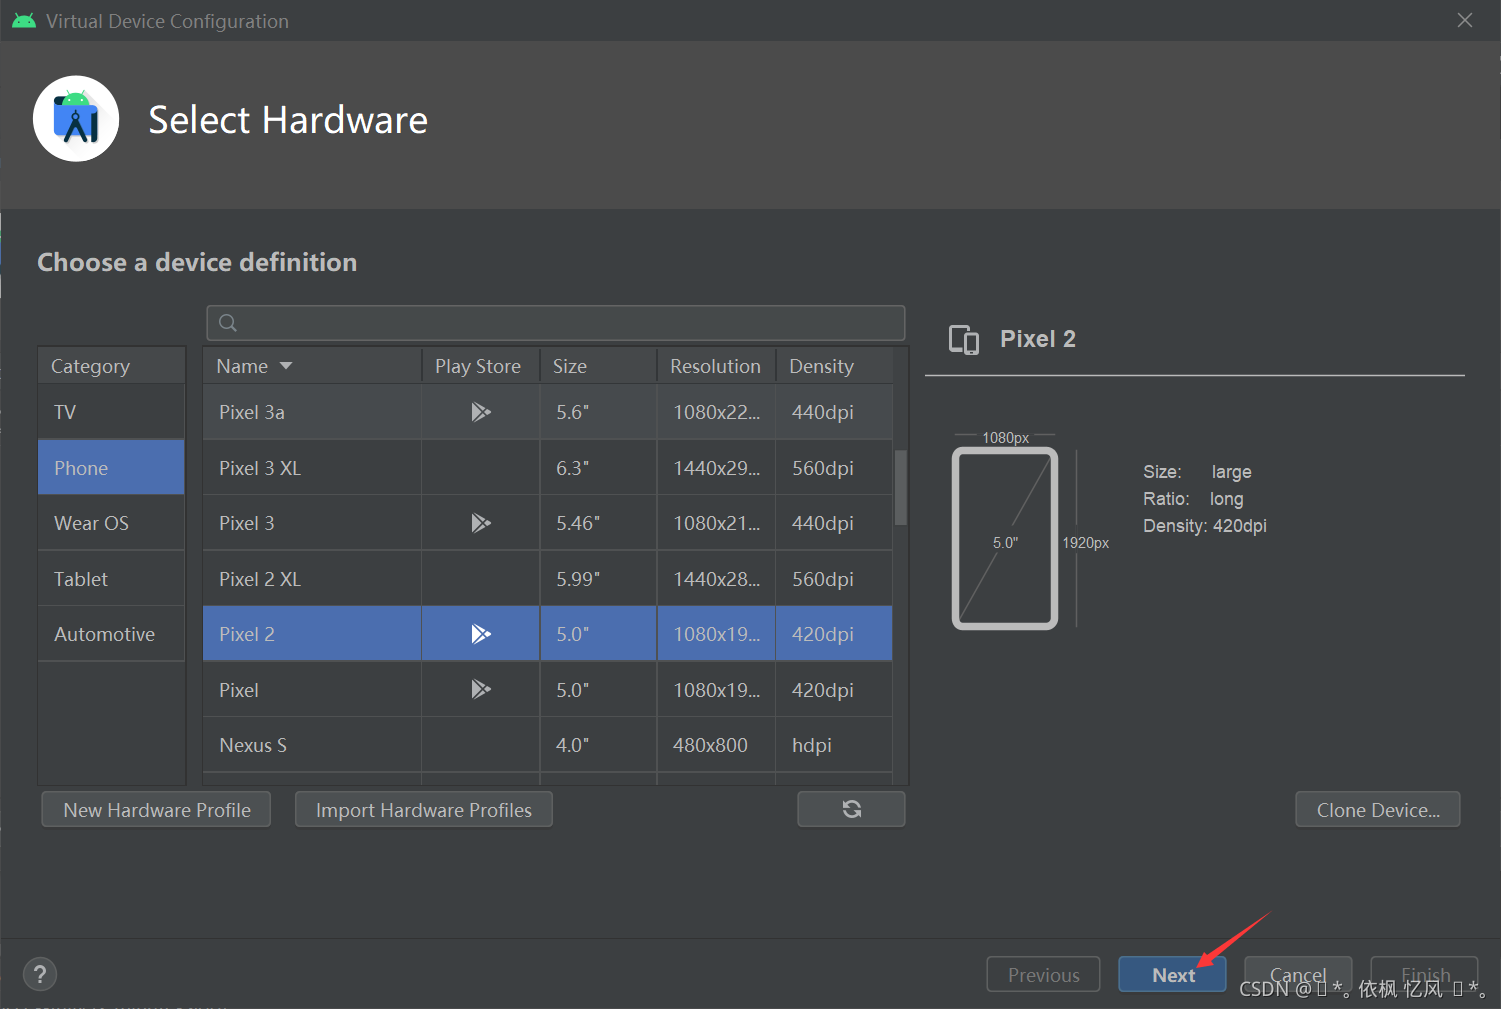The image size is (1501, 1009).
Task: Close the Virtual Device Configuration dialog
Action: 1465,20
